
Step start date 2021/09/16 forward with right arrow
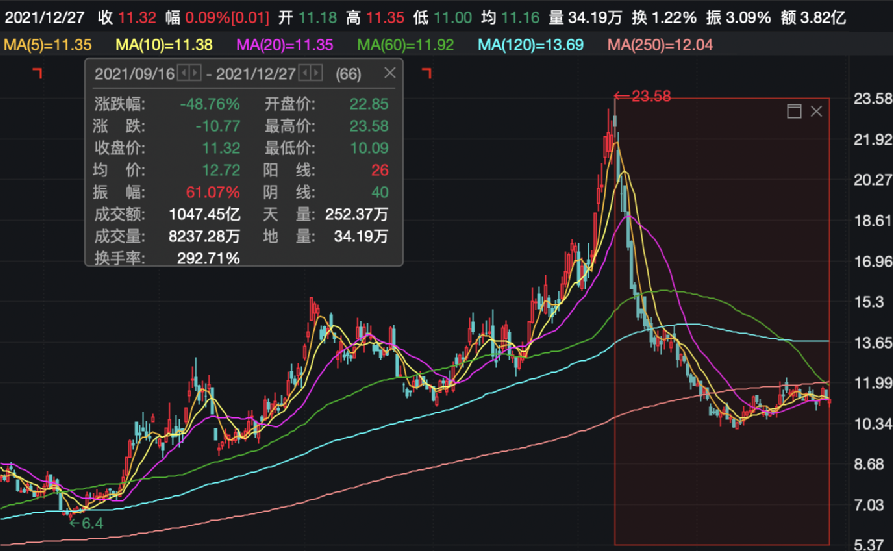click(x=194, y=74)
